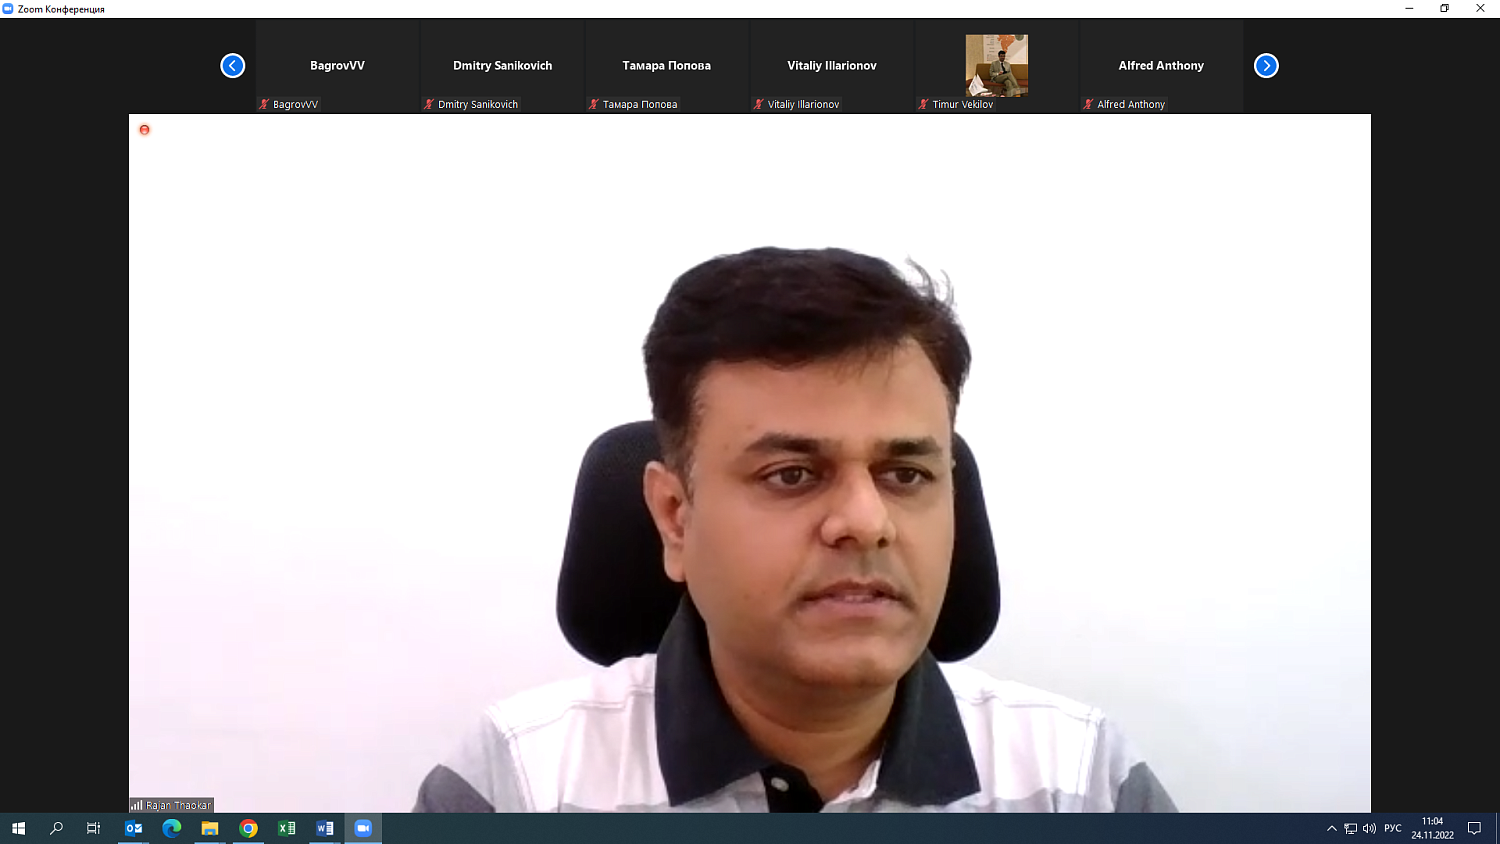Restore down the Zoom window
This screenshot has height=844, width=1500.
tap(1444, 9)
